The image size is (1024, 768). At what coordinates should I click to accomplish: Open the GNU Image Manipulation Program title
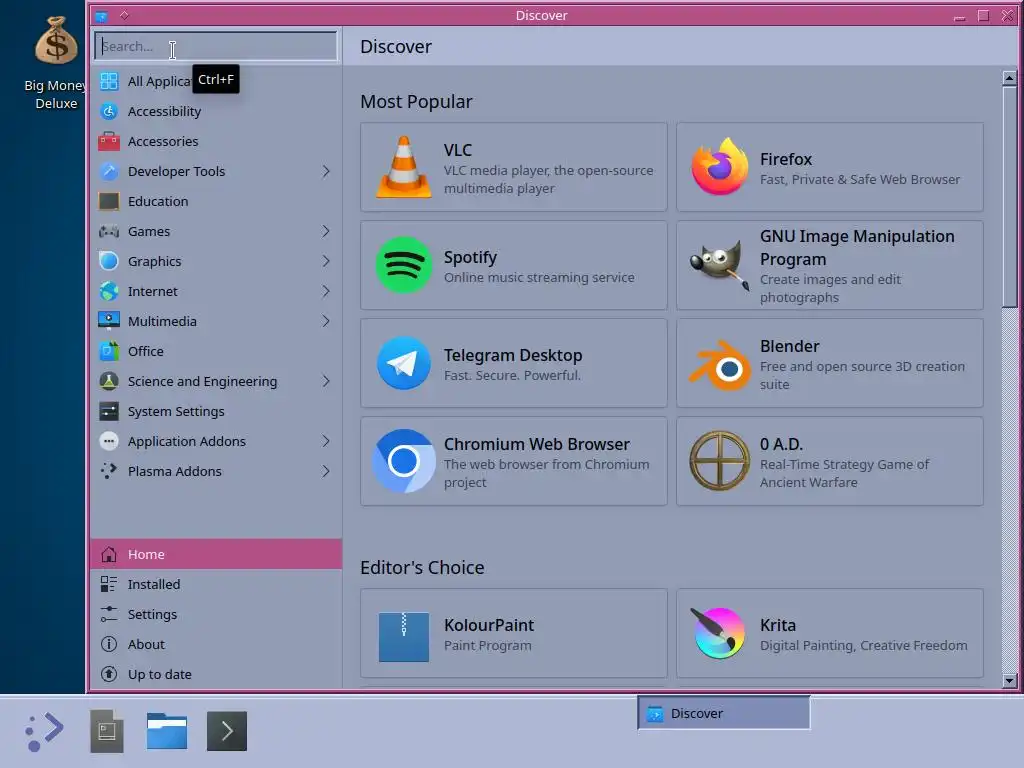click(857, 248)
